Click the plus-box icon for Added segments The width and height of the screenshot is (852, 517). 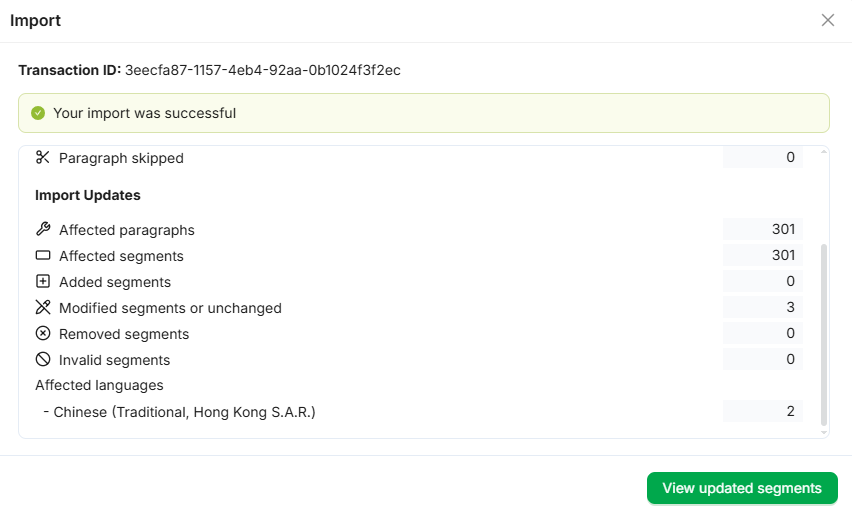pyautogui.click(x=42, y=282)
